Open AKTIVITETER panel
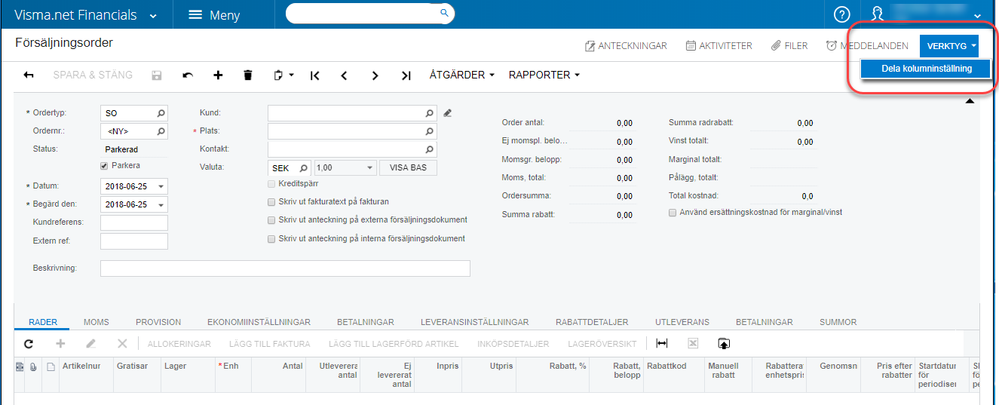Screen dimensions: 999x405 719,46
